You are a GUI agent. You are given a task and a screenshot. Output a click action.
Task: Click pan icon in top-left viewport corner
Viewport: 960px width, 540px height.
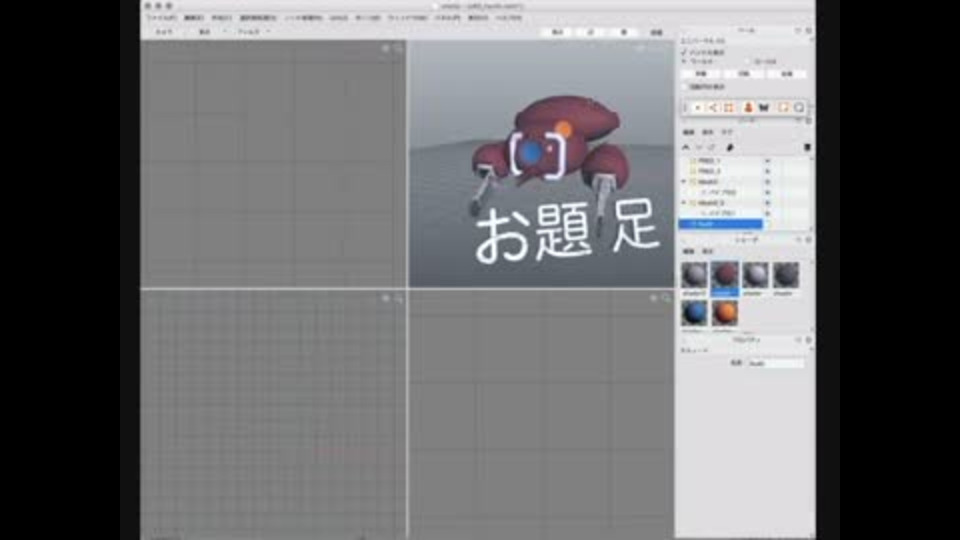pos(386,48)
